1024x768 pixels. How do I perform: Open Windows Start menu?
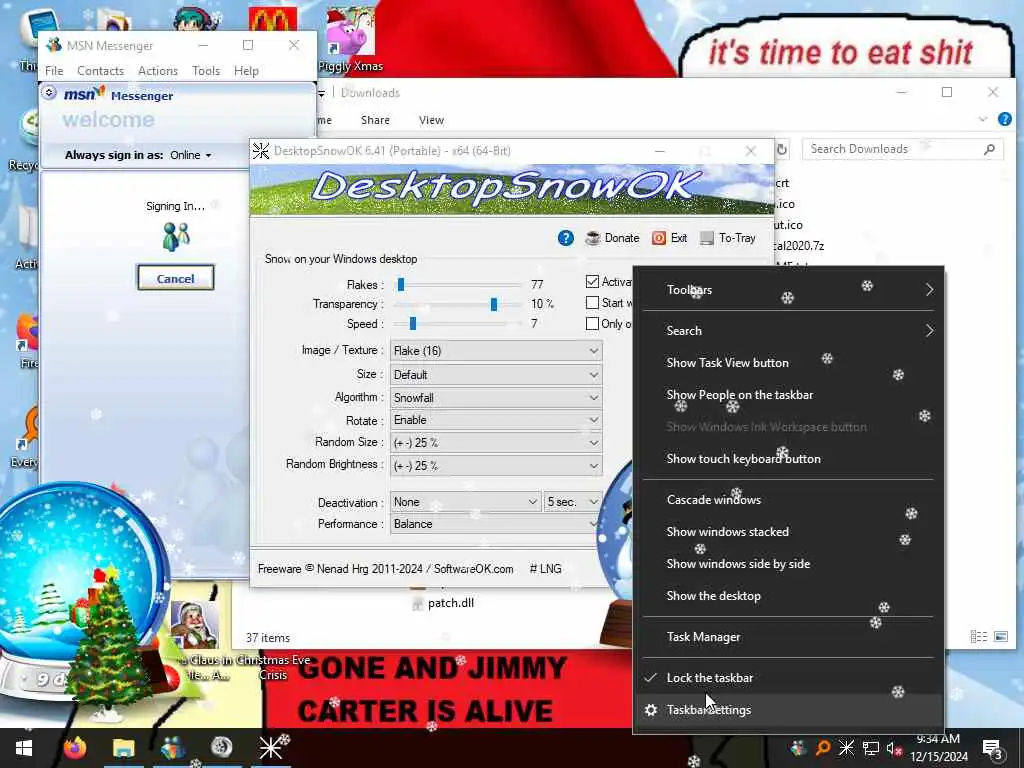[x=24, y=748]
